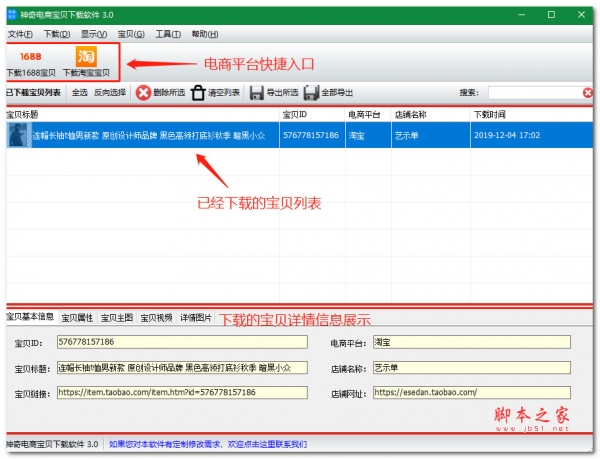Click the 店铺网址 field with esedan.taobao.com
Image resolution: width=600 pixels, height=459 pixels.
click(472, 392)
